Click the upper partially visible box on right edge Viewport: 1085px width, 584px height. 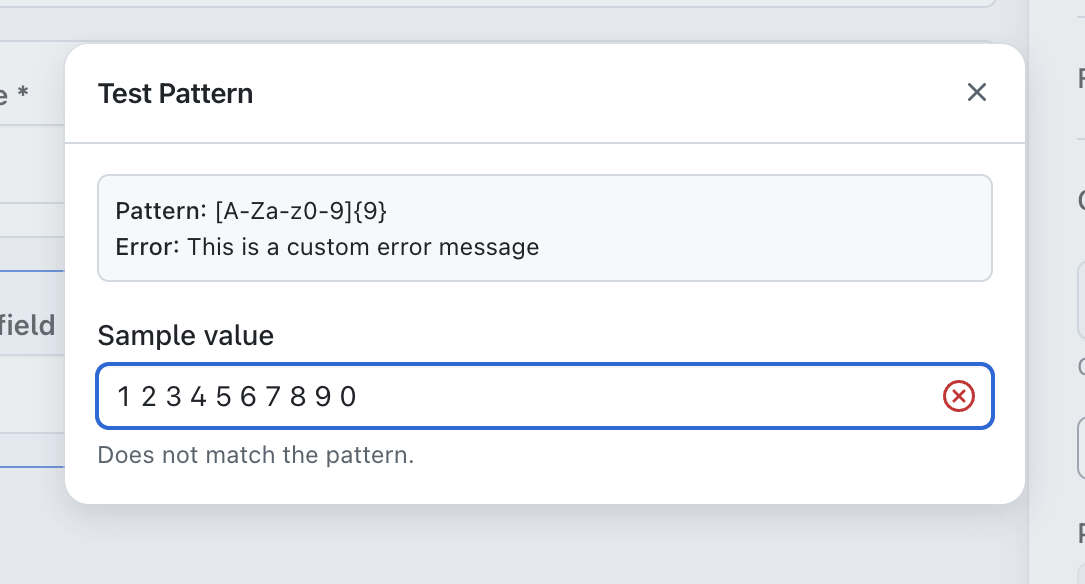click(1080, 300)
